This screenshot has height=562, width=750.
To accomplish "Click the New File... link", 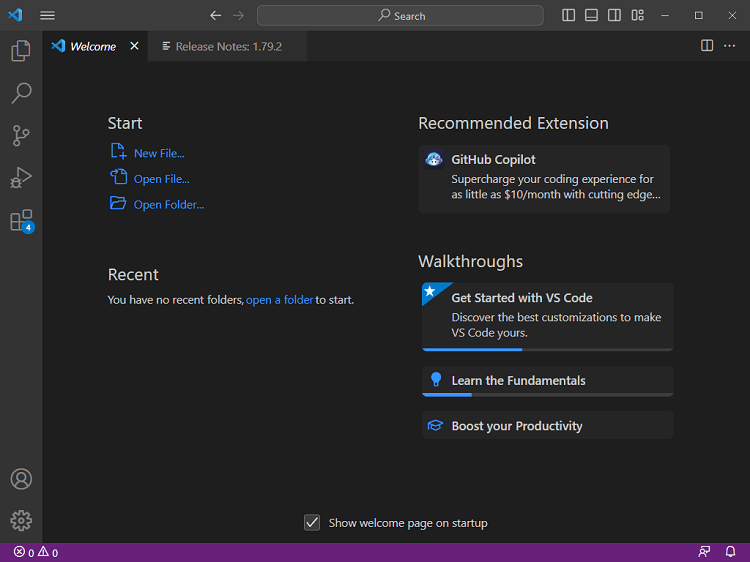I will click(x=159, y=154).
